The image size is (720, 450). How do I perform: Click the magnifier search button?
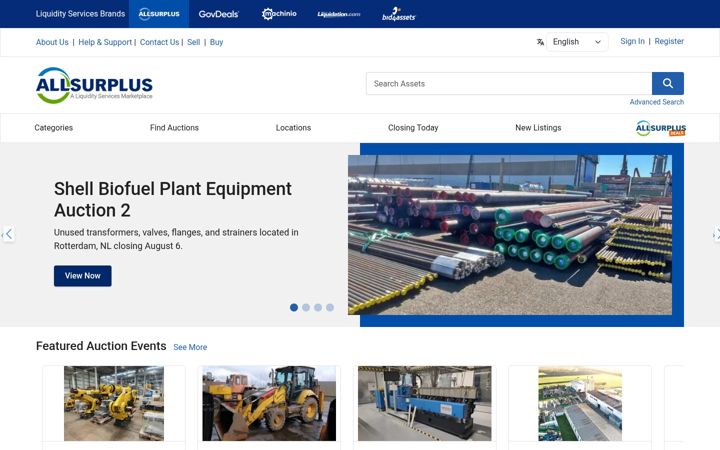pos(668,83)
